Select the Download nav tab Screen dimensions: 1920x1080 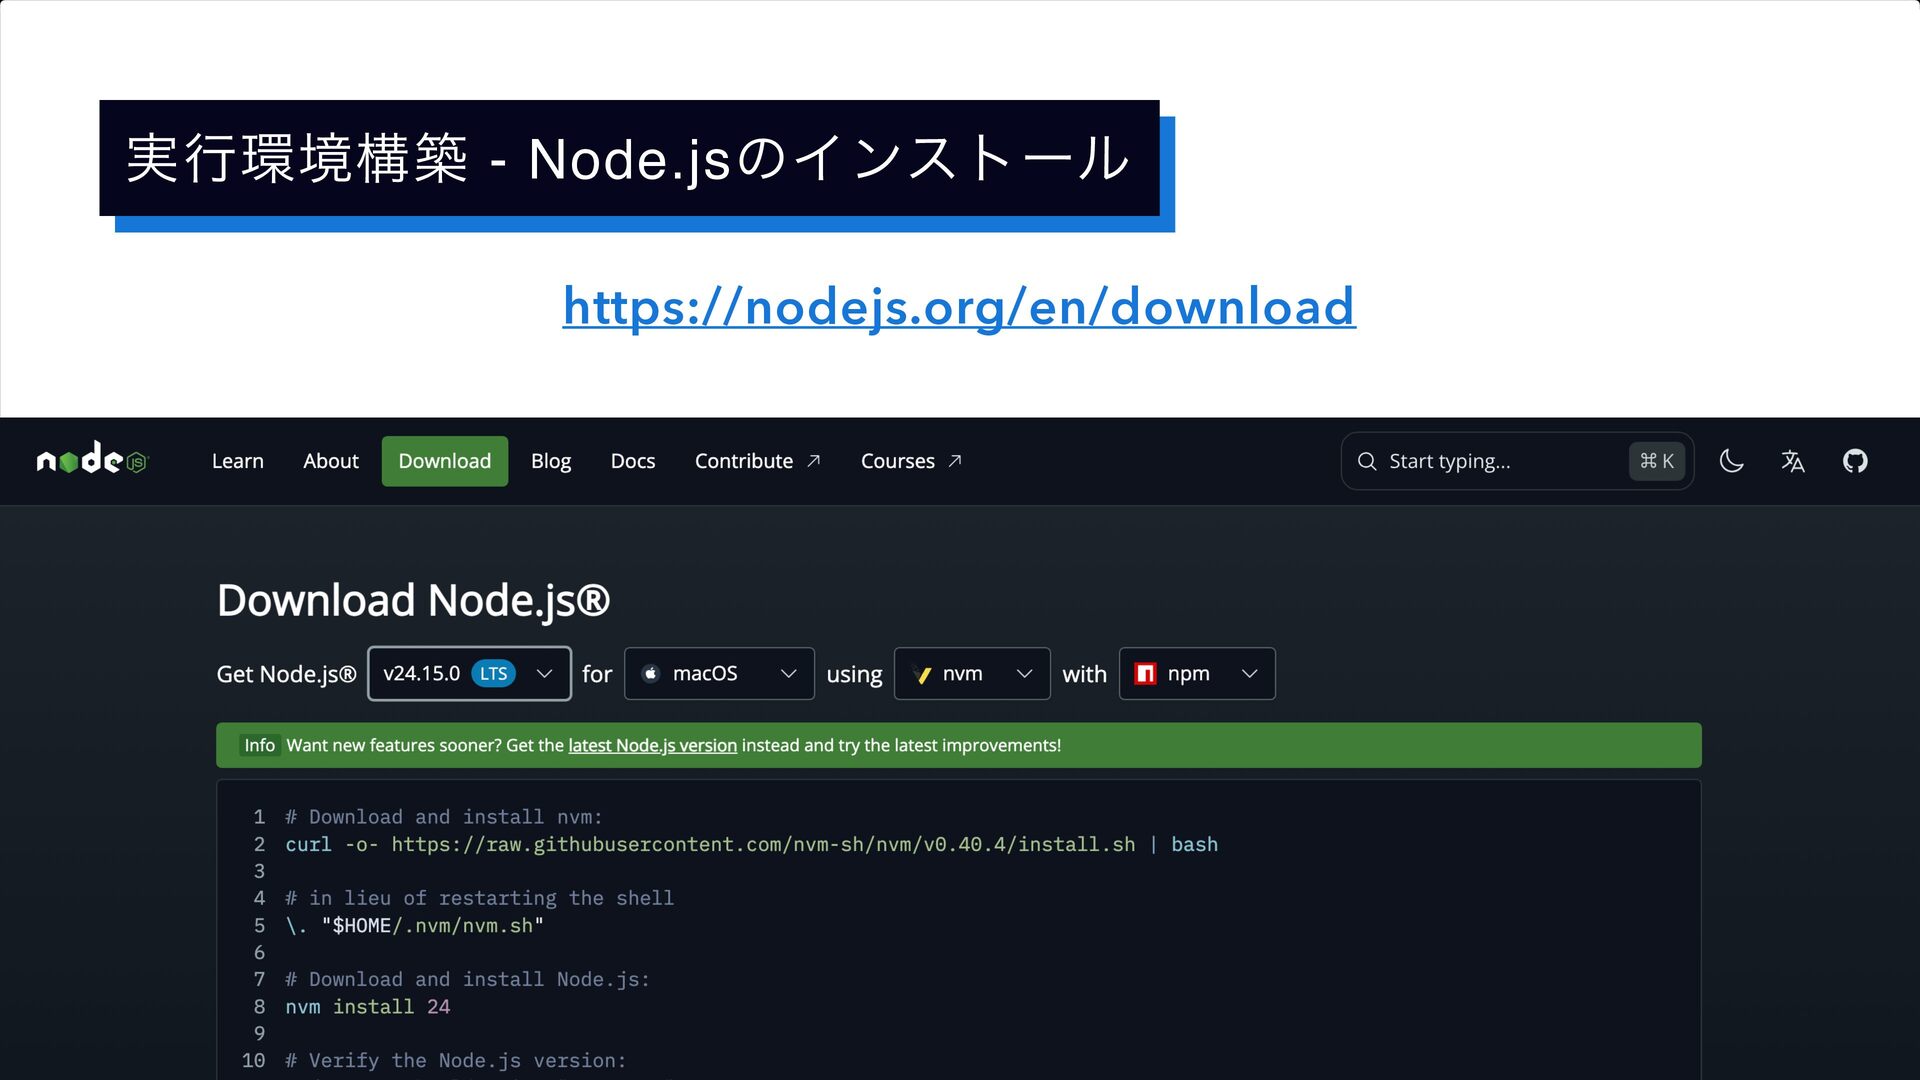click(445, 461)
